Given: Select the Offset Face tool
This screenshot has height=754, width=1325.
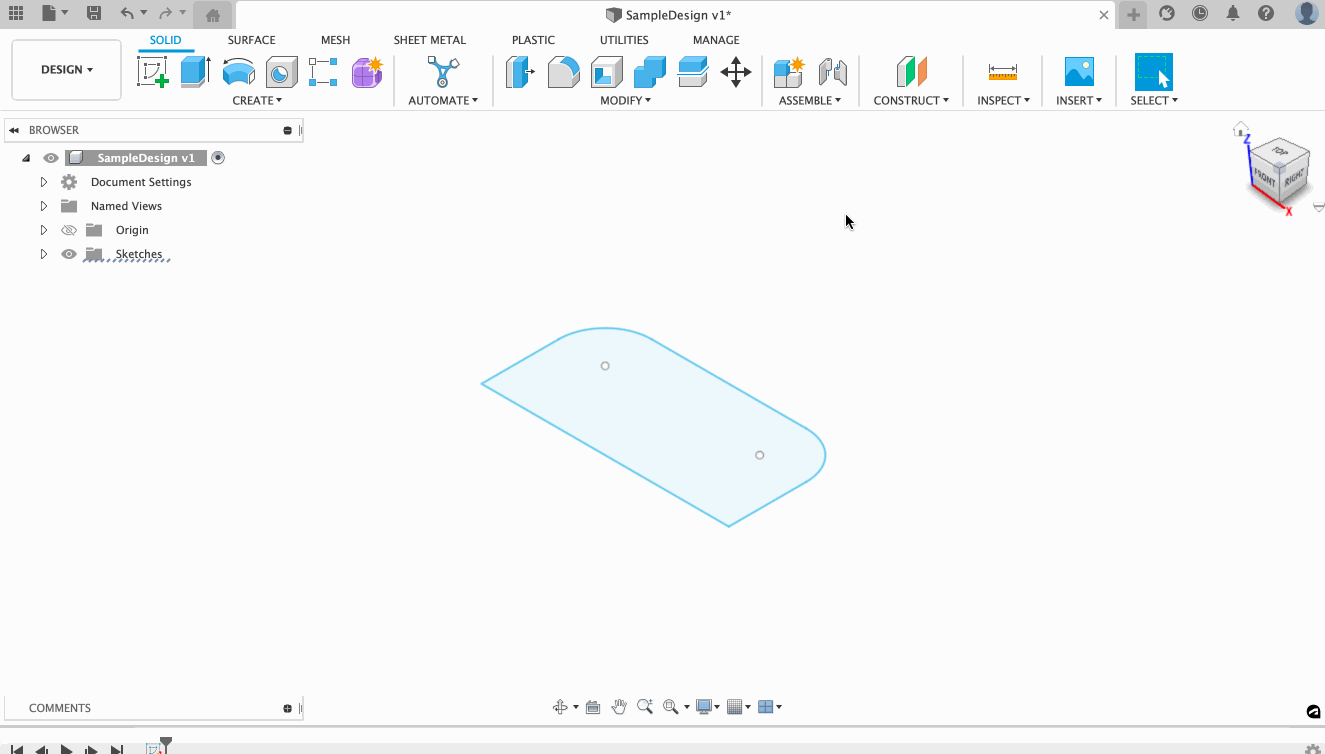Looking at the screenshot, I should [x=692, y=72].
